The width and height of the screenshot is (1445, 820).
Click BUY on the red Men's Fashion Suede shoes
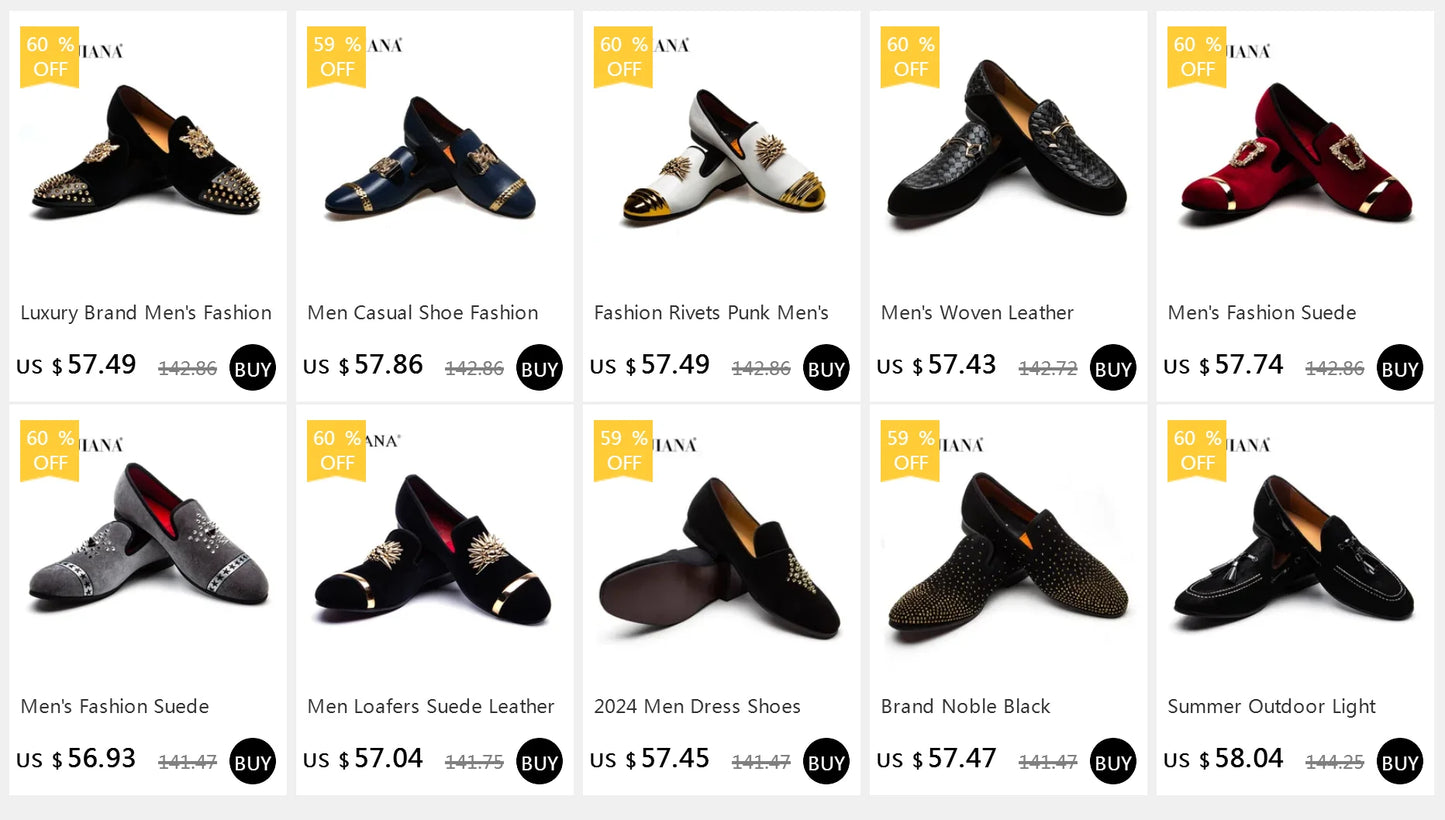tap(1399, 367)
